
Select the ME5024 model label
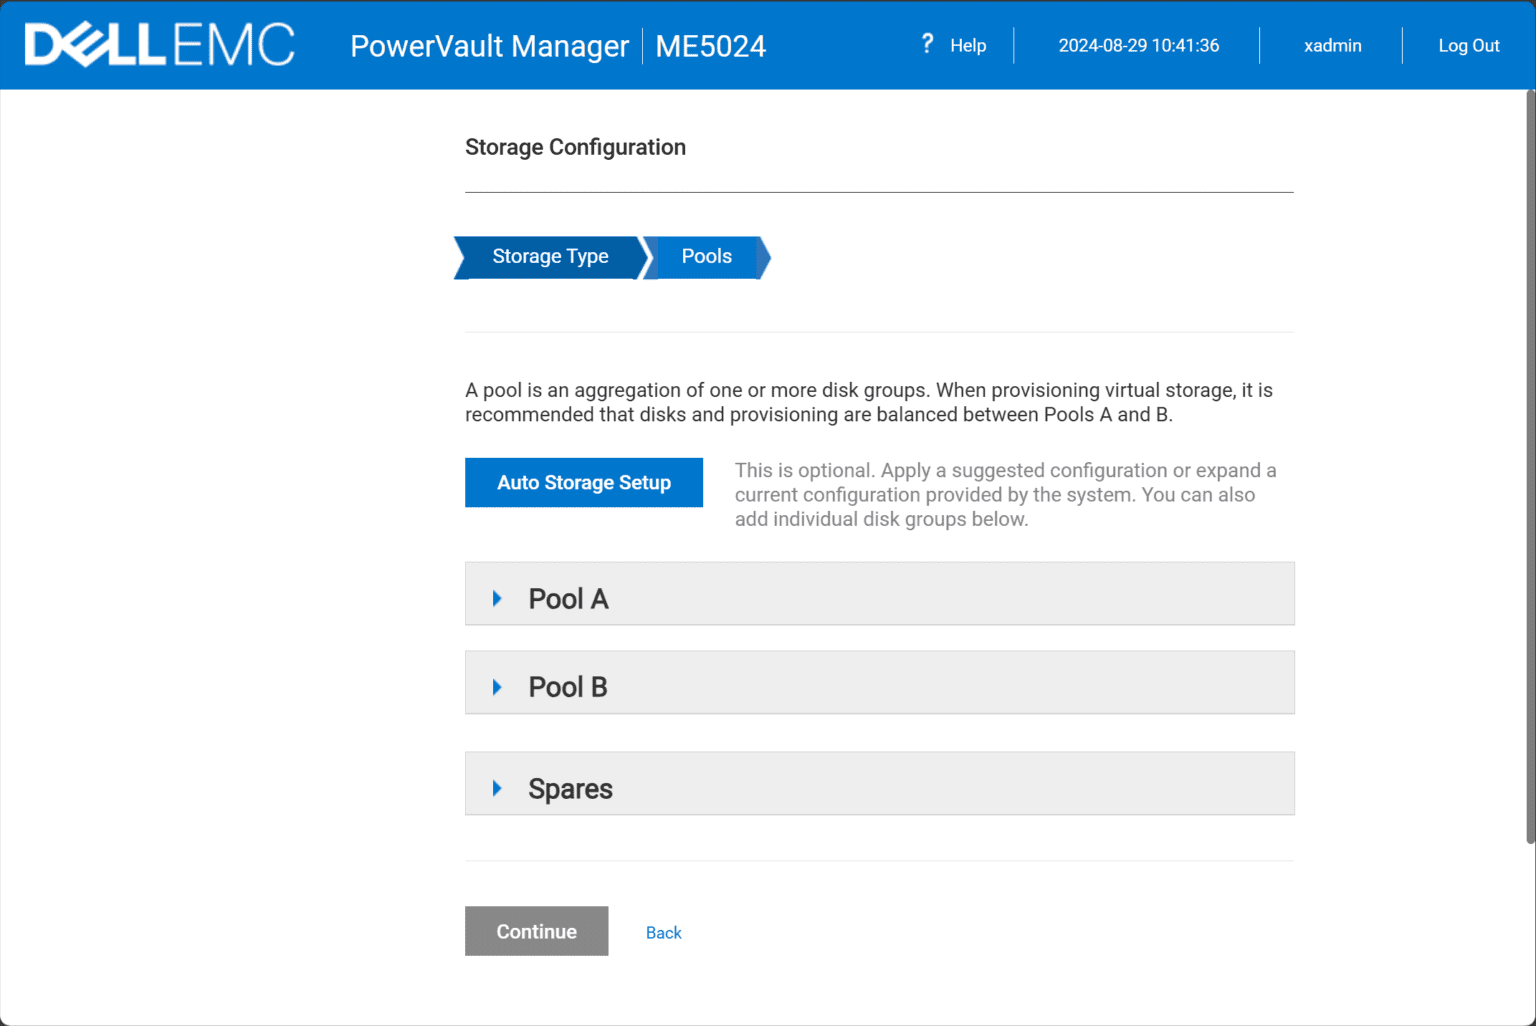710,46
